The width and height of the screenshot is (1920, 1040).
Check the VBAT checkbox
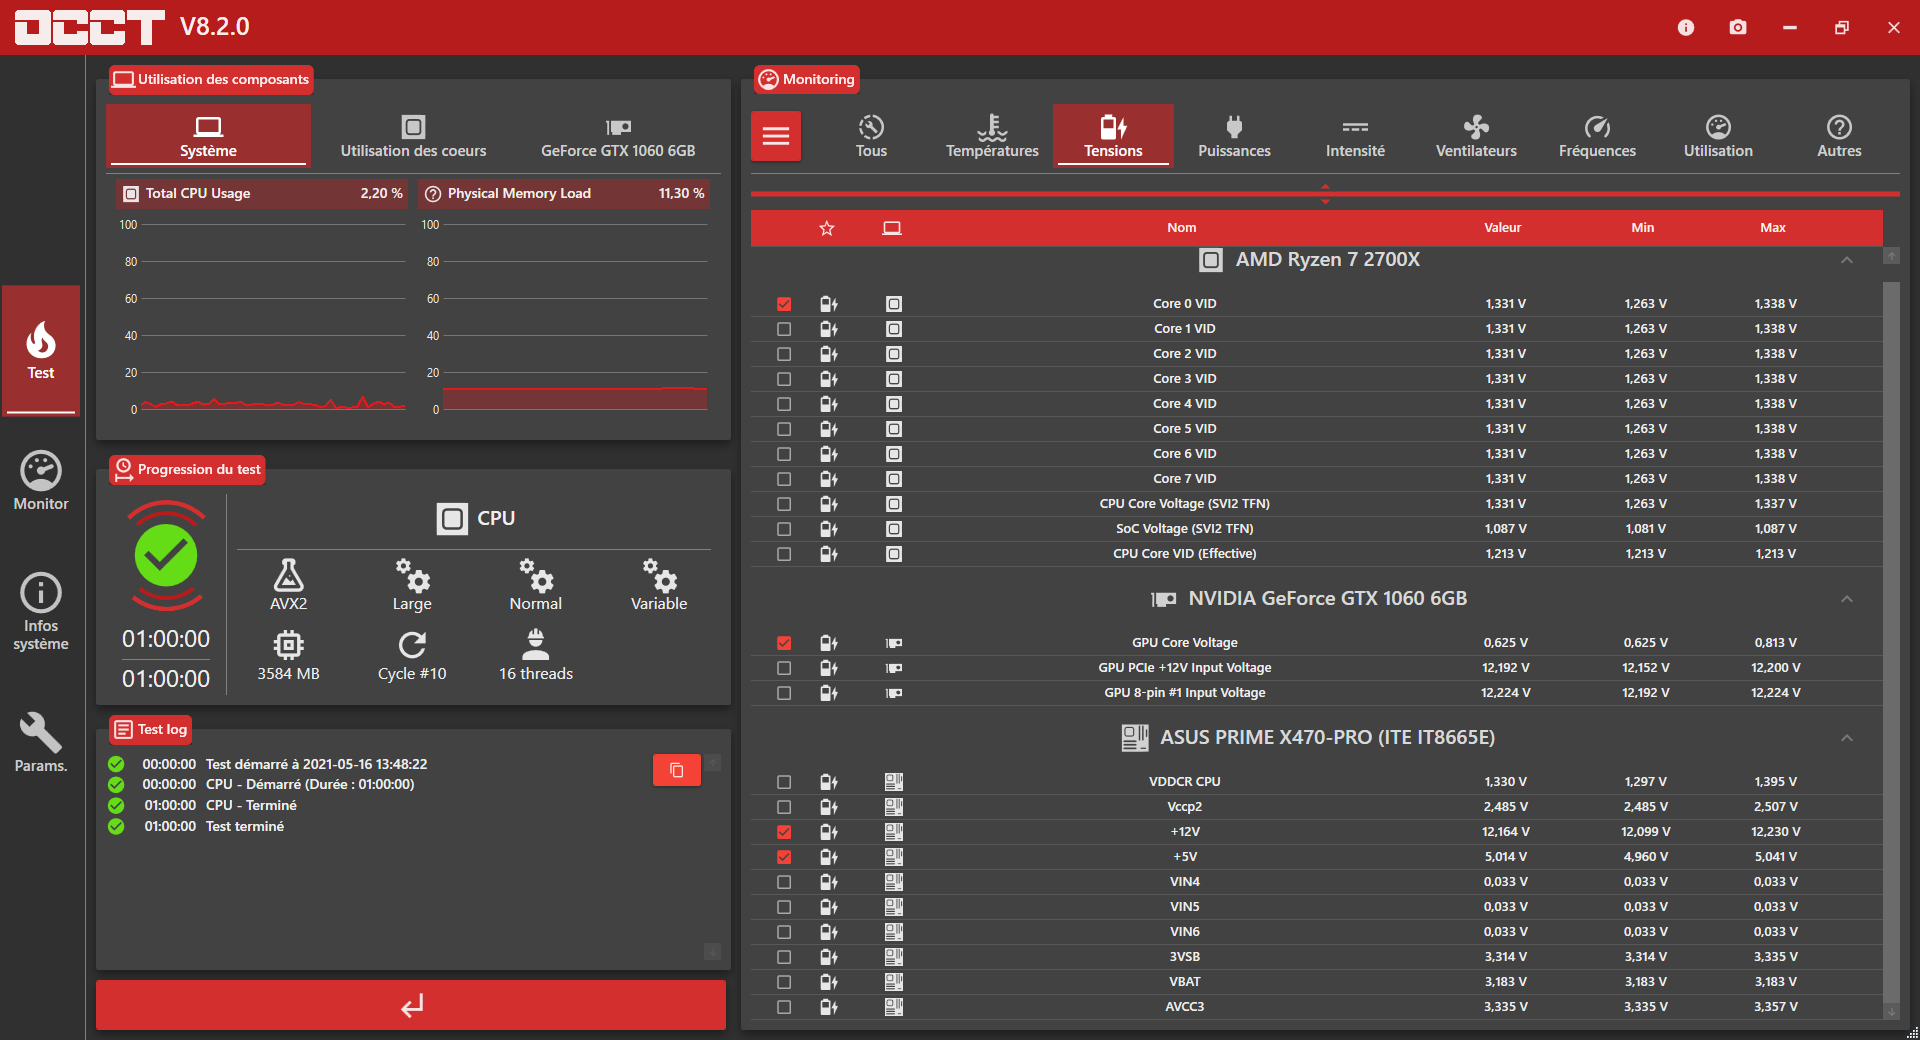[784, 982]
